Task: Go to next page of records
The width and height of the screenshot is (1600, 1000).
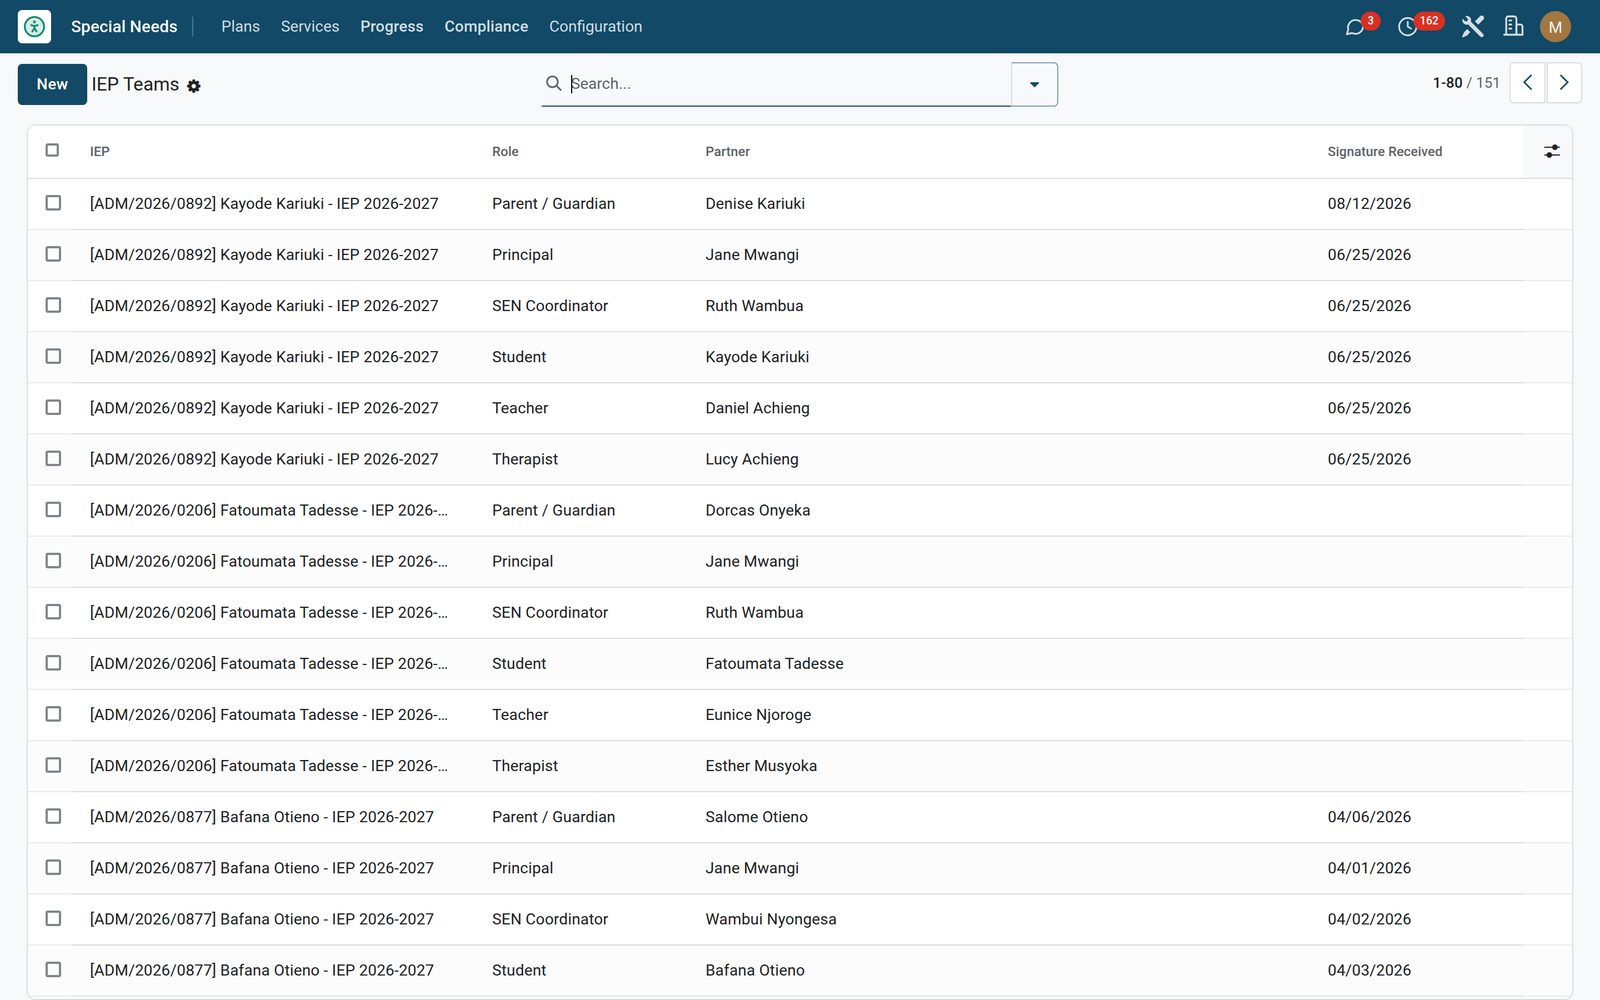Action: pos(1564,83)
